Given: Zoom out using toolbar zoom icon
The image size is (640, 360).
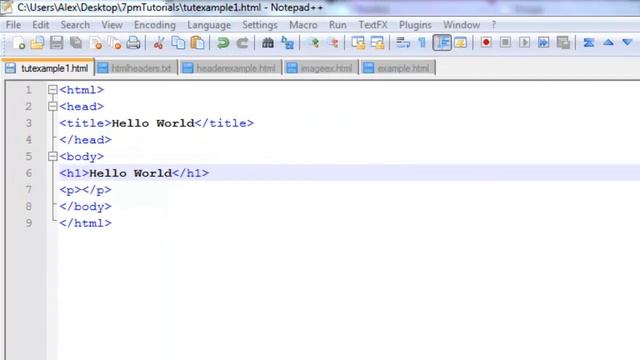Looking at the screenshot, I should pos(333,43).
